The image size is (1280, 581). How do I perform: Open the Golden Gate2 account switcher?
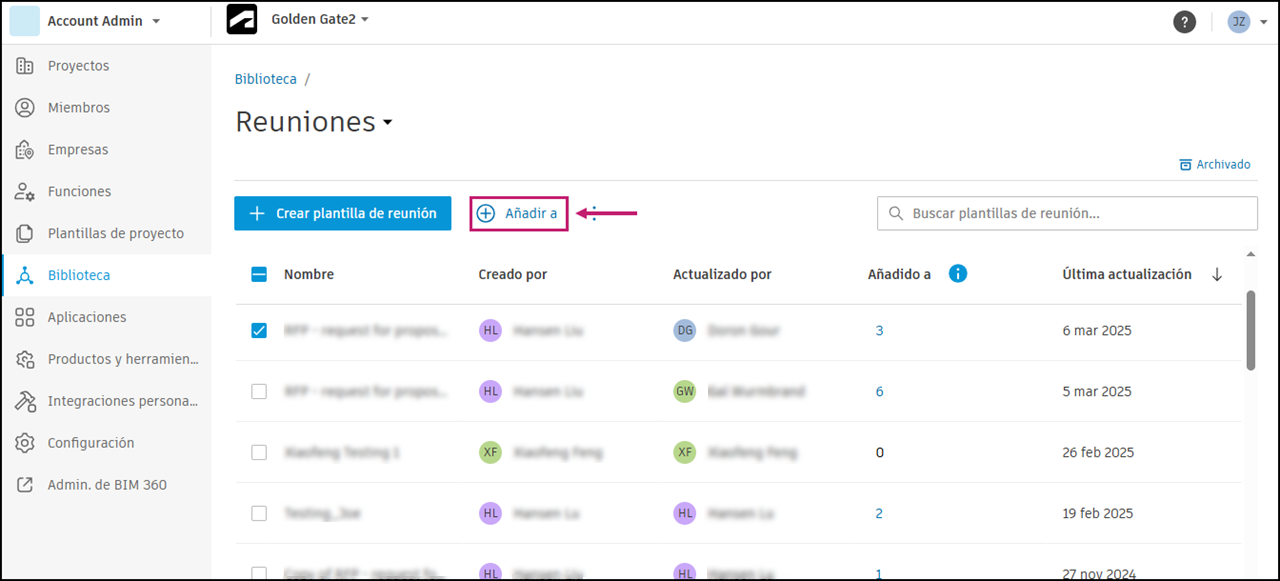(320, 20)
